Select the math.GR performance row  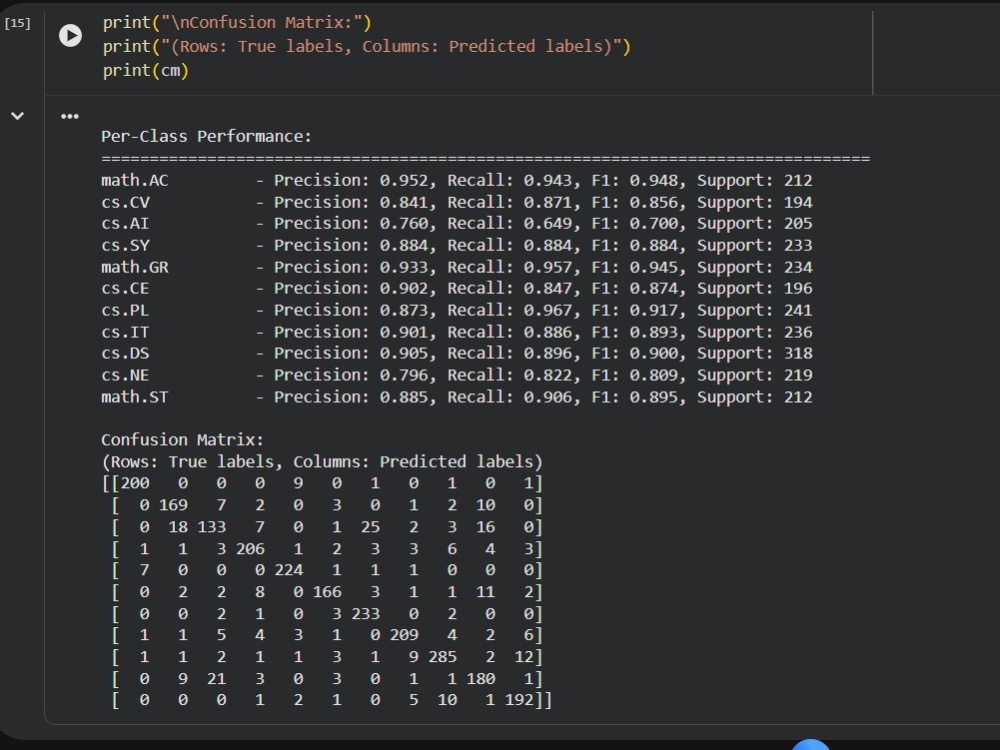[x=457, y=267]
